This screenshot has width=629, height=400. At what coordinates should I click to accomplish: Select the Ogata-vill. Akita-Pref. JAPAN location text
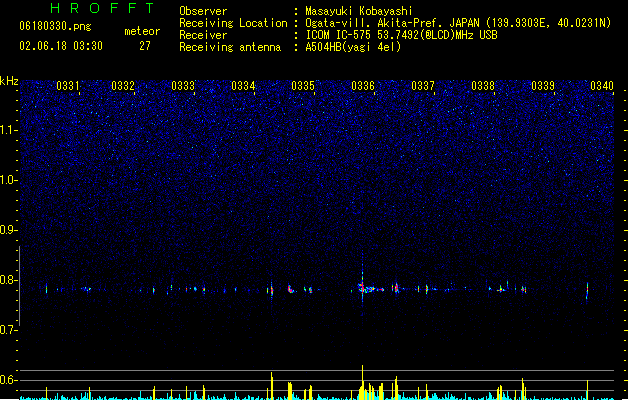coord(458,23)
